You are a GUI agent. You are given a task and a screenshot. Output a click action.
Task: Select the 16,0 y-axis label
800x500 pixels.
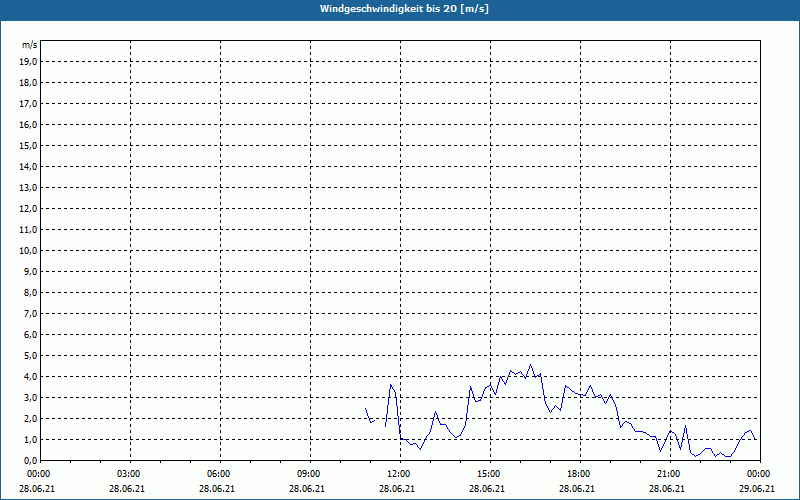tap(28, 124)
